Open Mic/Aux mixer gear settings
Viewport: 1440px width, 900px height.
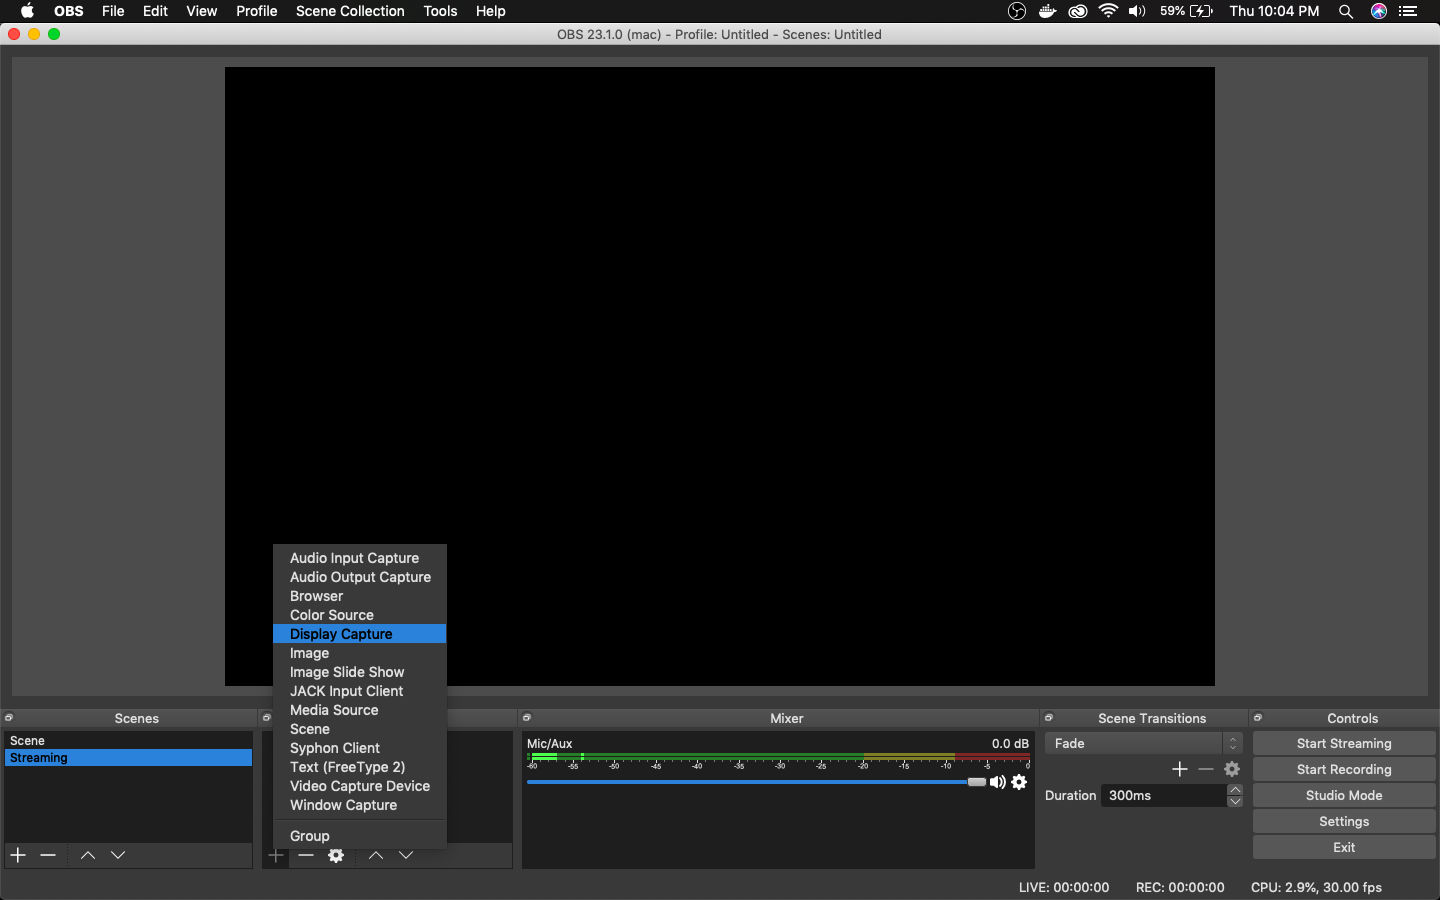[1019, 782]
